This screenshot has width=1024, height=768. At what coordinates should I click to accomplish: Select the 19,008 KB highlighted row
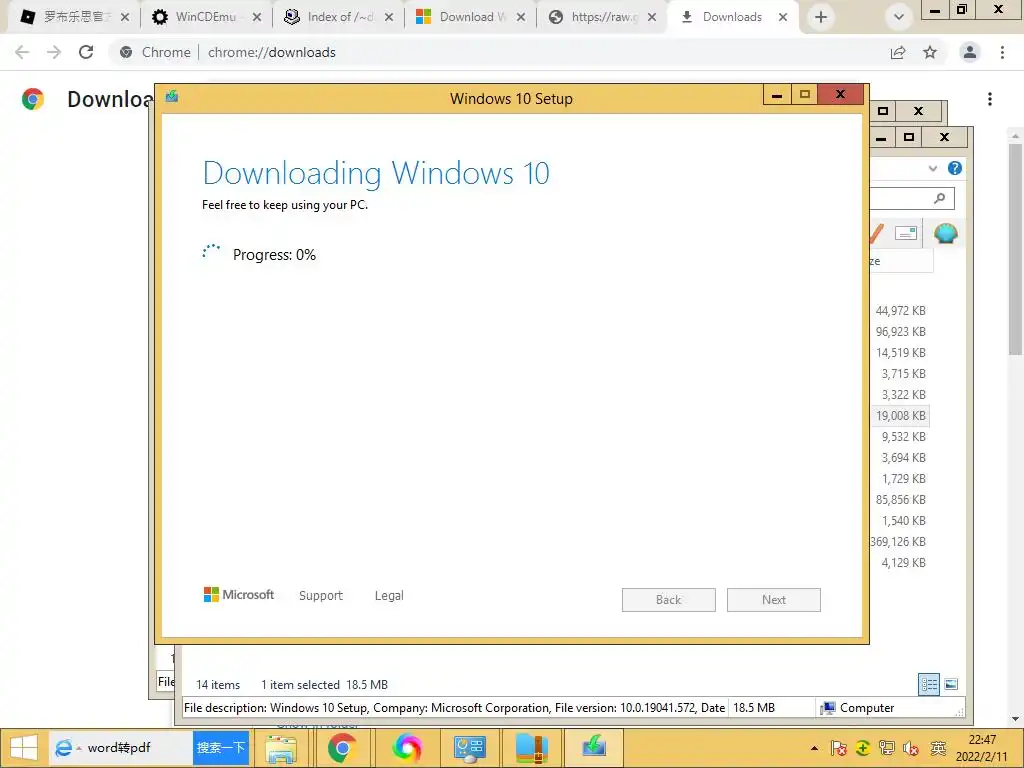(x=901, y=415)
